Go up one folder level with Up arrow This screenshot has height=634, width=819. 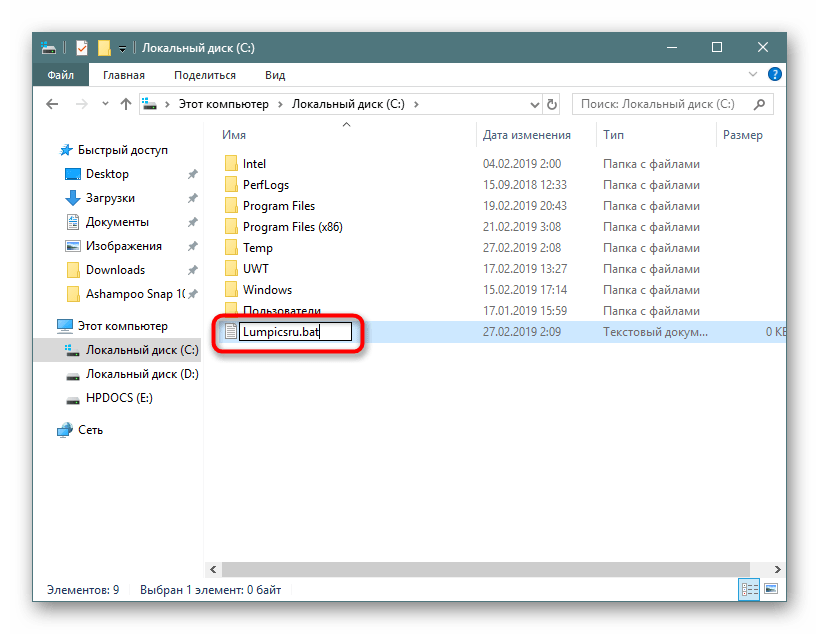coord(125,104)
